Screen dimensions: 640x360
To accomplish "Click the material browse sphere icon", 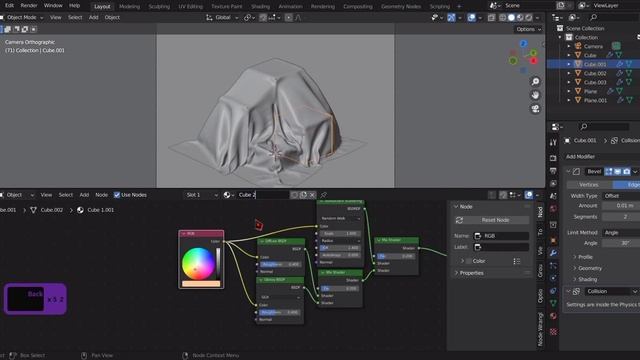I will (229, 195).
